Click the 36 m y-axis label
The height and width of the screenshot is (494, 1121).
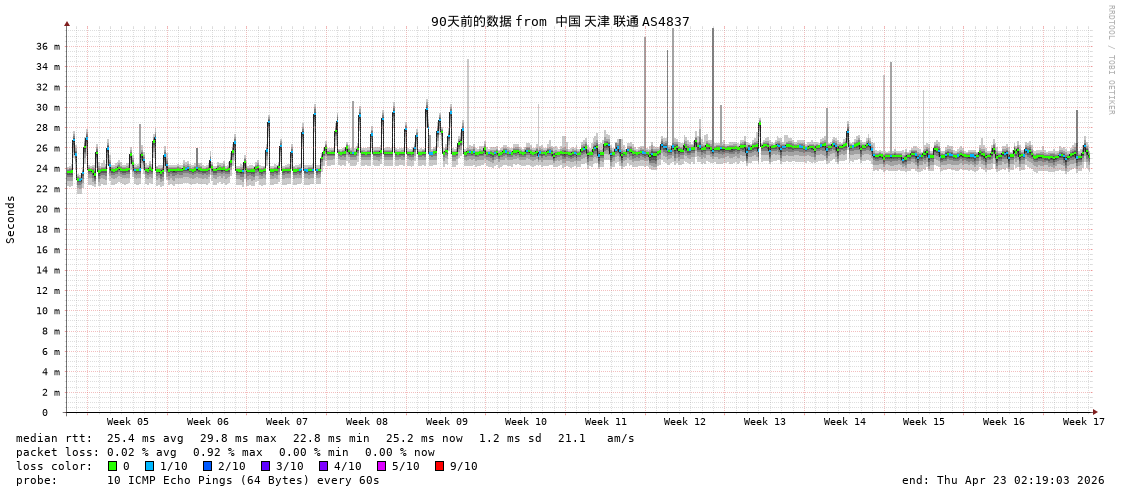point(48,46)
